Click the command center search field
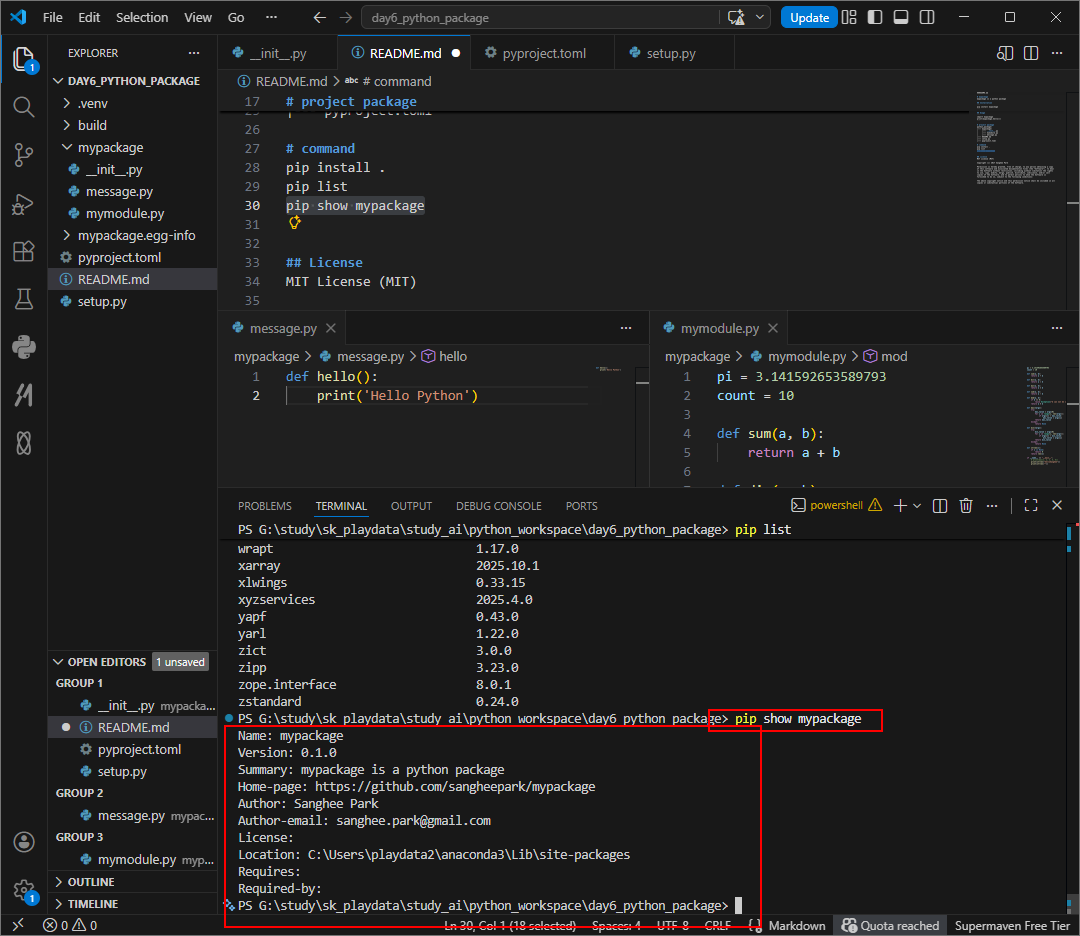Image resolution: width=1080 pixels, height=936 pixels. click(x=539, y=18)
